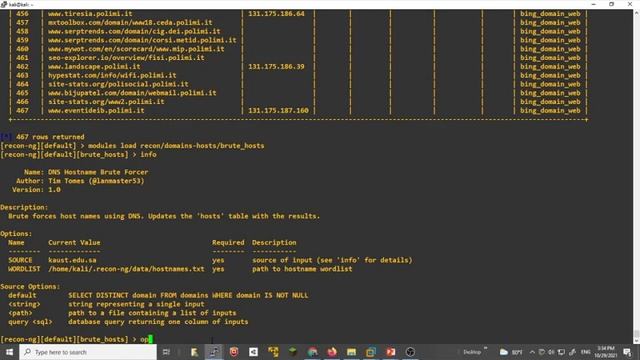Click author Tim Tomes (@lanmaster53)
This screenshot has height=360, width=640.
pos(96,181)
